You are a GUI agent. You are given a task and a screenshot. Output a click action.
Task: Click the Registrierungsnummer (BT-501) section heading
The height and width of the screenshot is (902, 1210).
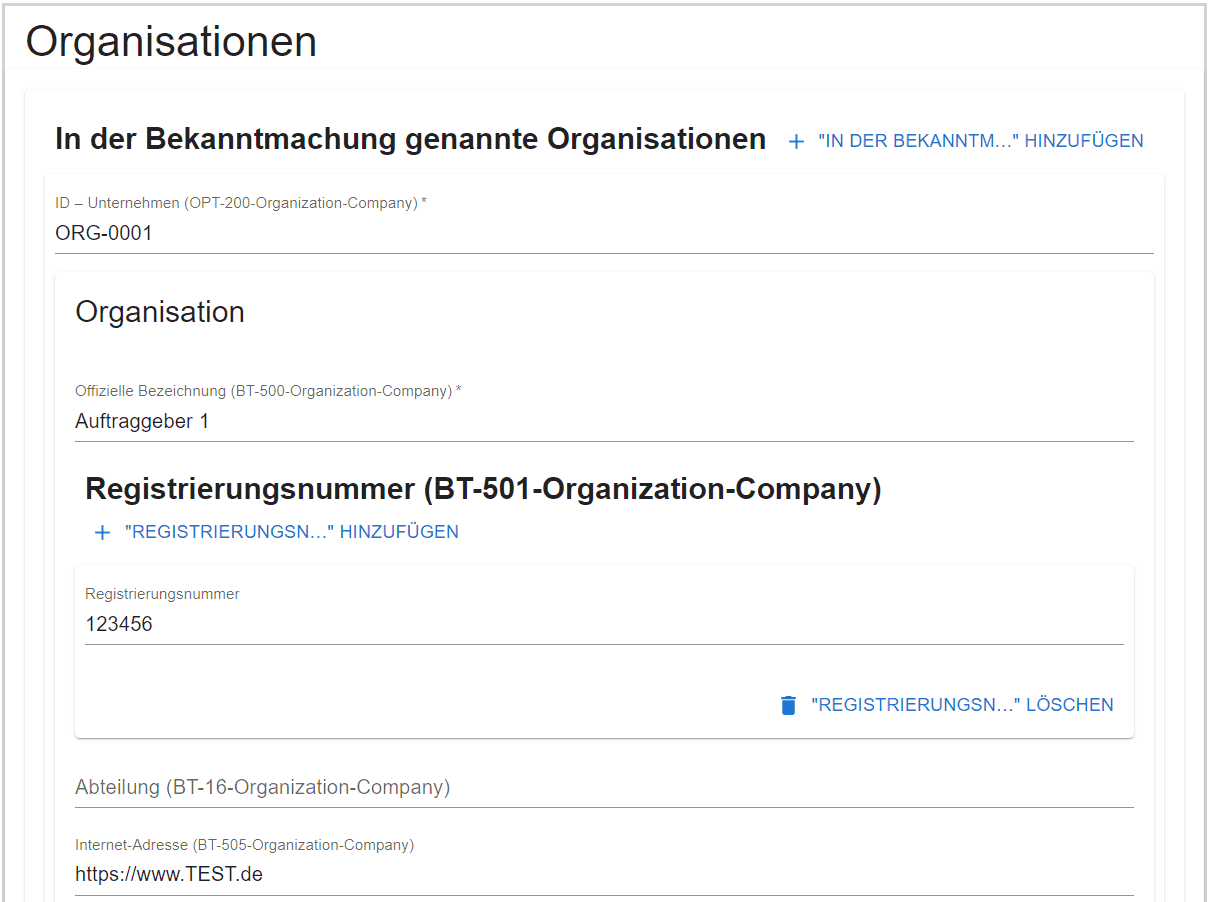[483, 490]
